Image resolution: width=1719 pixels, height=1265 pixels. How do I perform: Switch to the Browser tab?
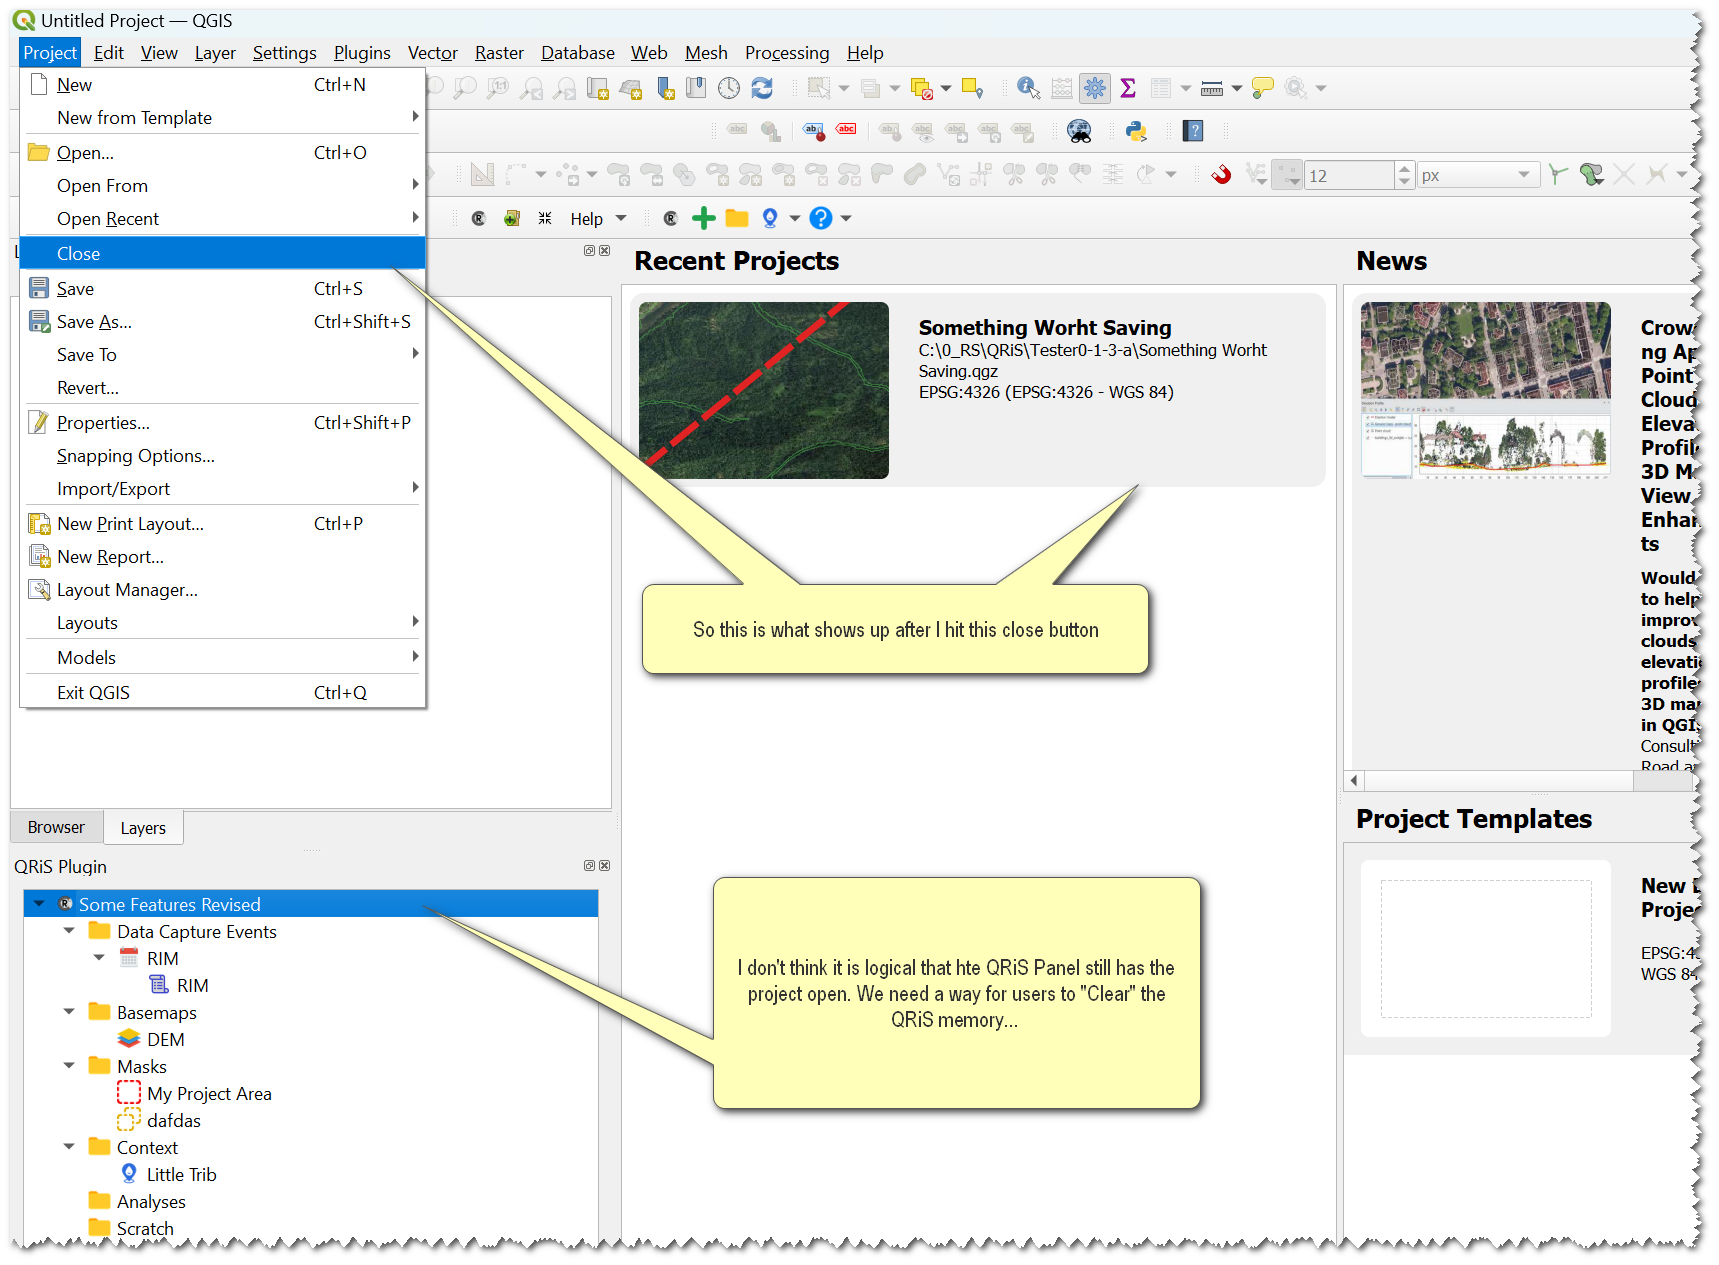[56, 827]
